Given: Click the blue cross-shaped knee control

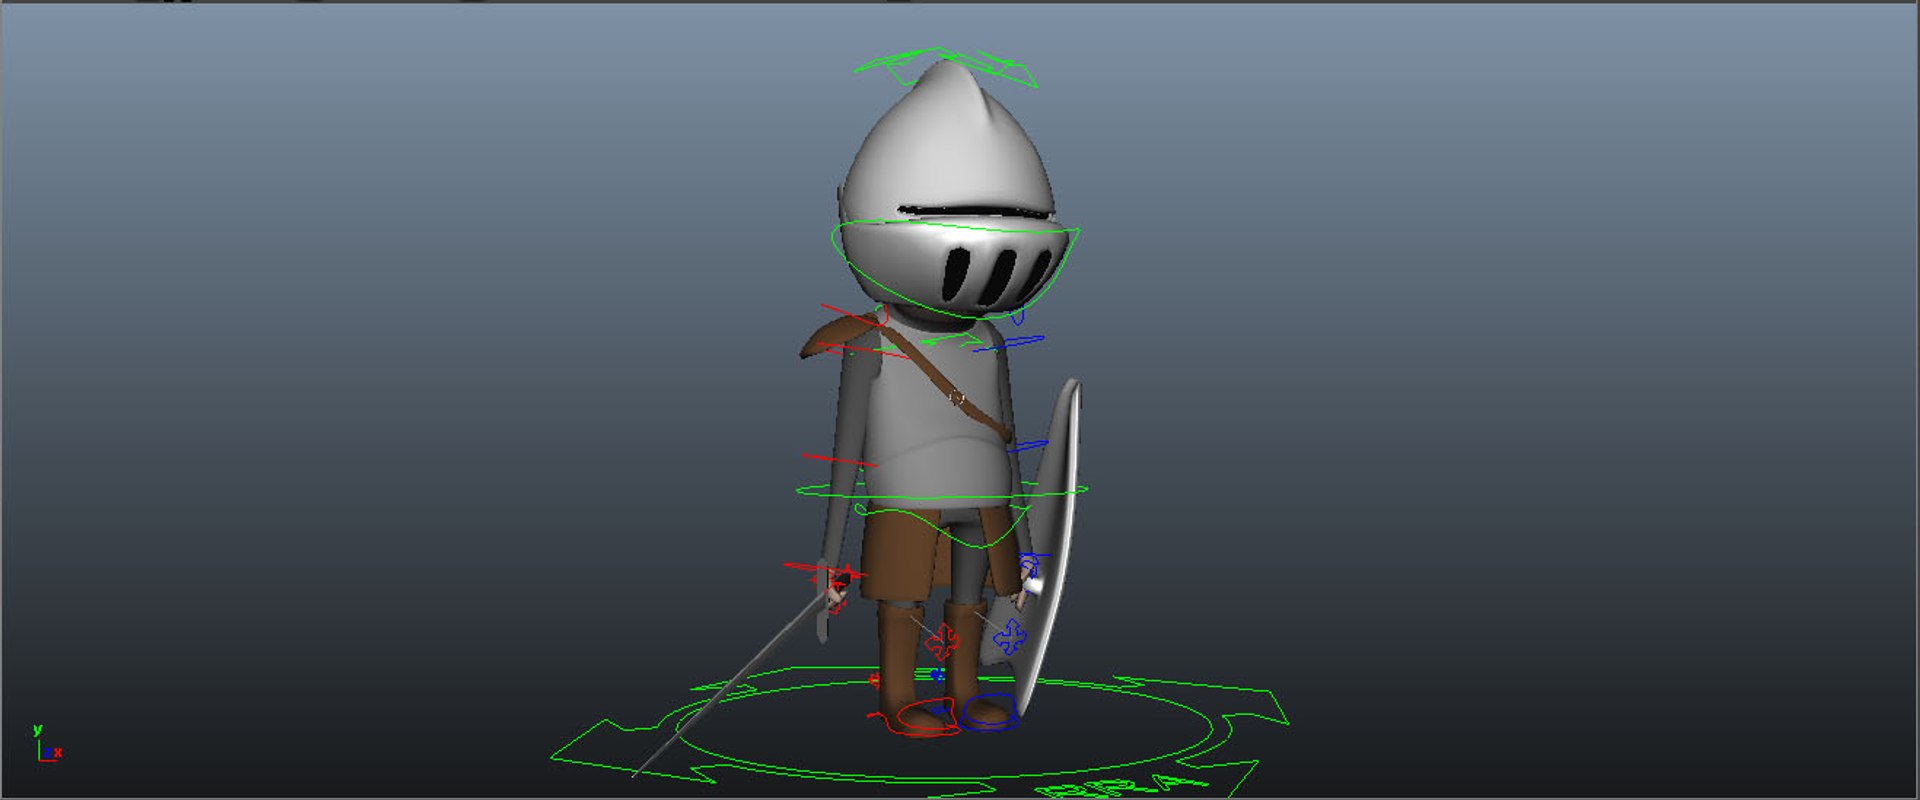Looking at the screenshot, I should pyautogui.click(x=1010, y=636).
